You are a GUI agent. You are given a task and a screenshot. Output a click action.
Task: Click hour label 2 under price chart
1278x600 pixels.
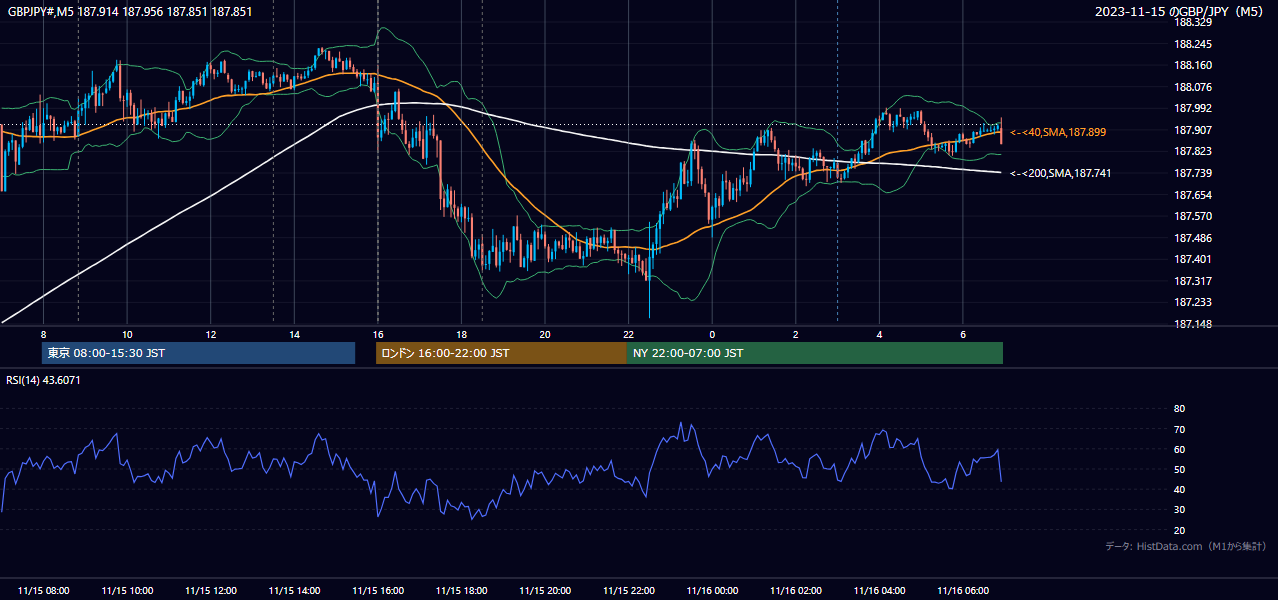796,334
